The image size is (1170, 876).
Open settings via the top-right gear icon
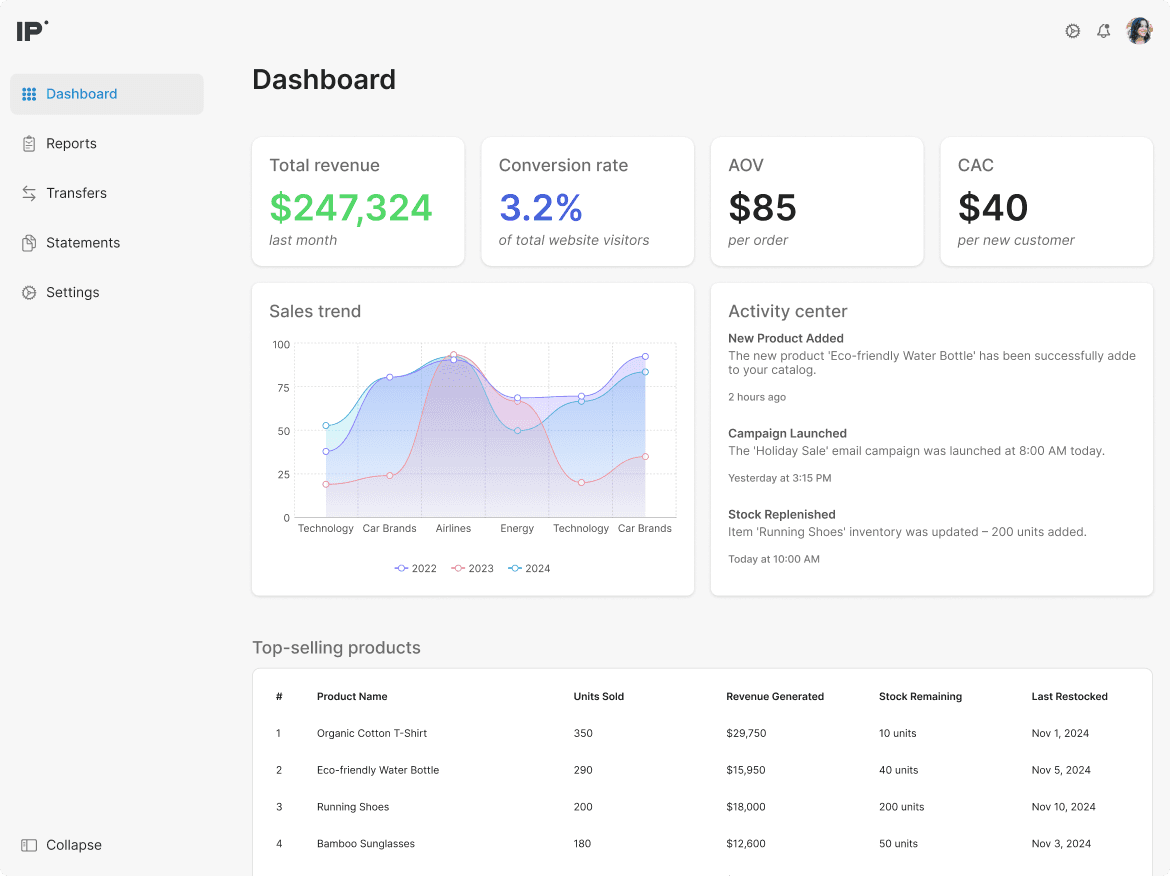tap(1072, 31)
